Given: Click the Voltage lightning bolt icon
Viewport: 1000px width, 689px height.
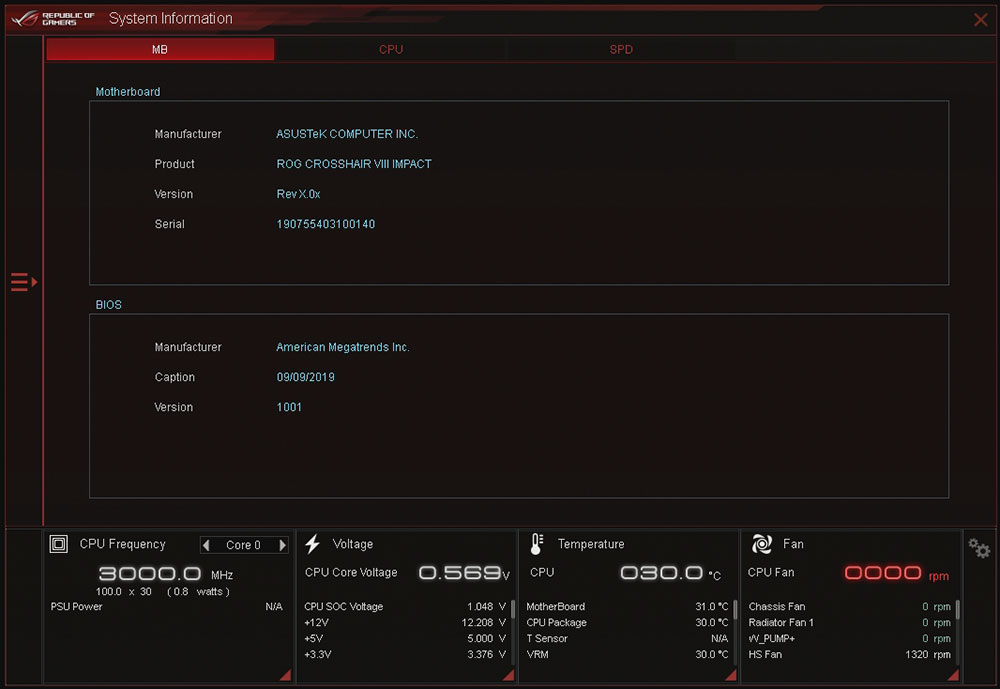Looking at the screenshot, I should (312, 544).
